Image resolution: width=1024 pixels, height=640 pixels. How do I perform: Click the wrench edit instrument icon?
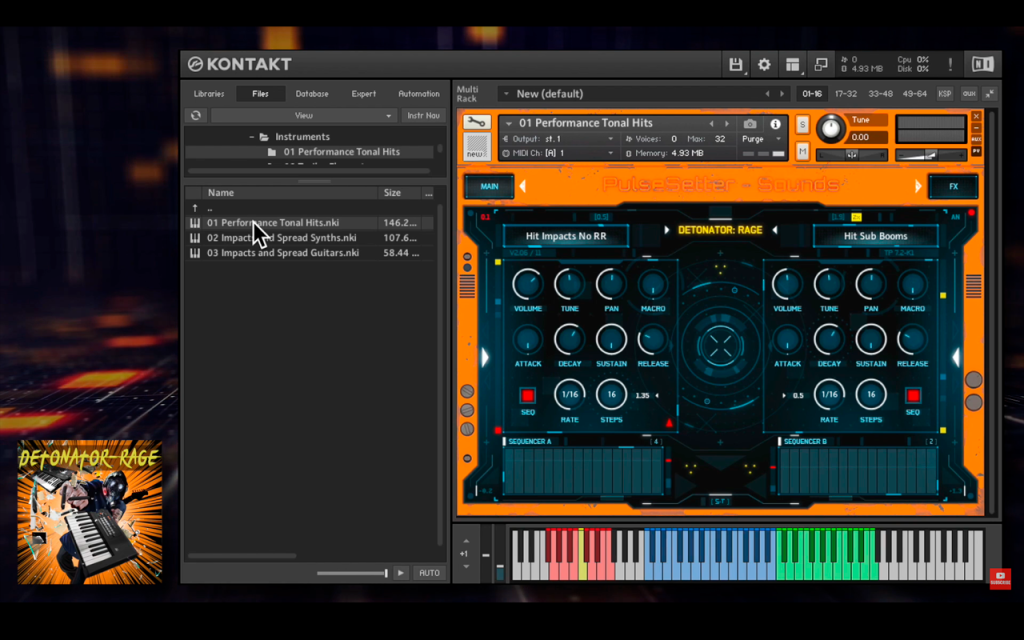(476, 122)
